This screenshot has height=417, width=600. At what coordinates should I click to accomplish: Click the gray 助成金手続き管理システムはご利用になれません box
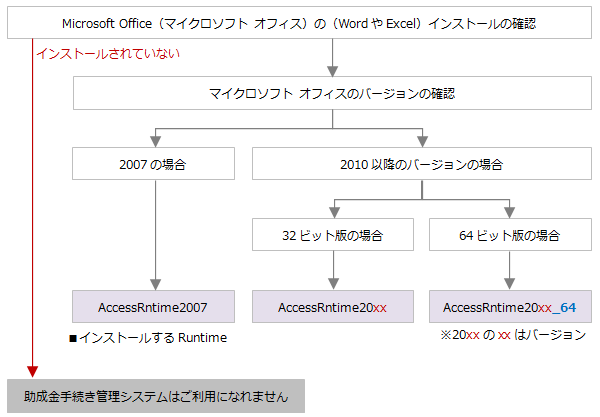(156, 396)
